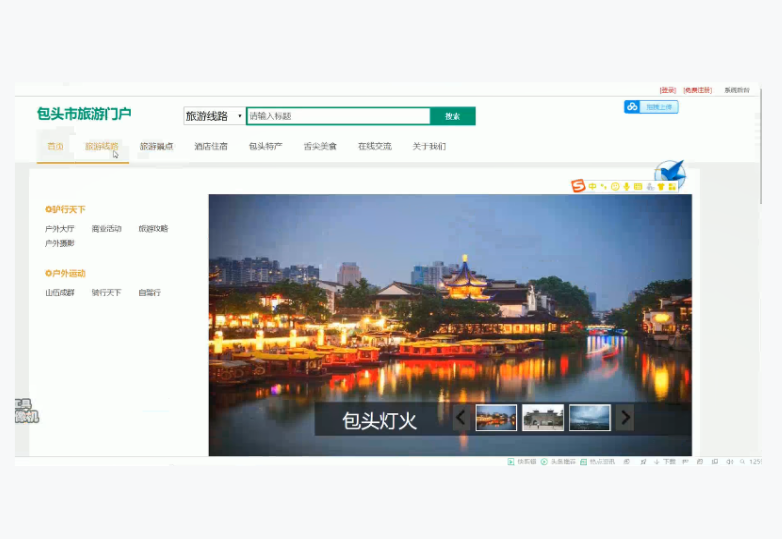The image size is (782, 539).
Task: Click the magnifier zoom icon in the status bar
Action: [x=742, y=462]
